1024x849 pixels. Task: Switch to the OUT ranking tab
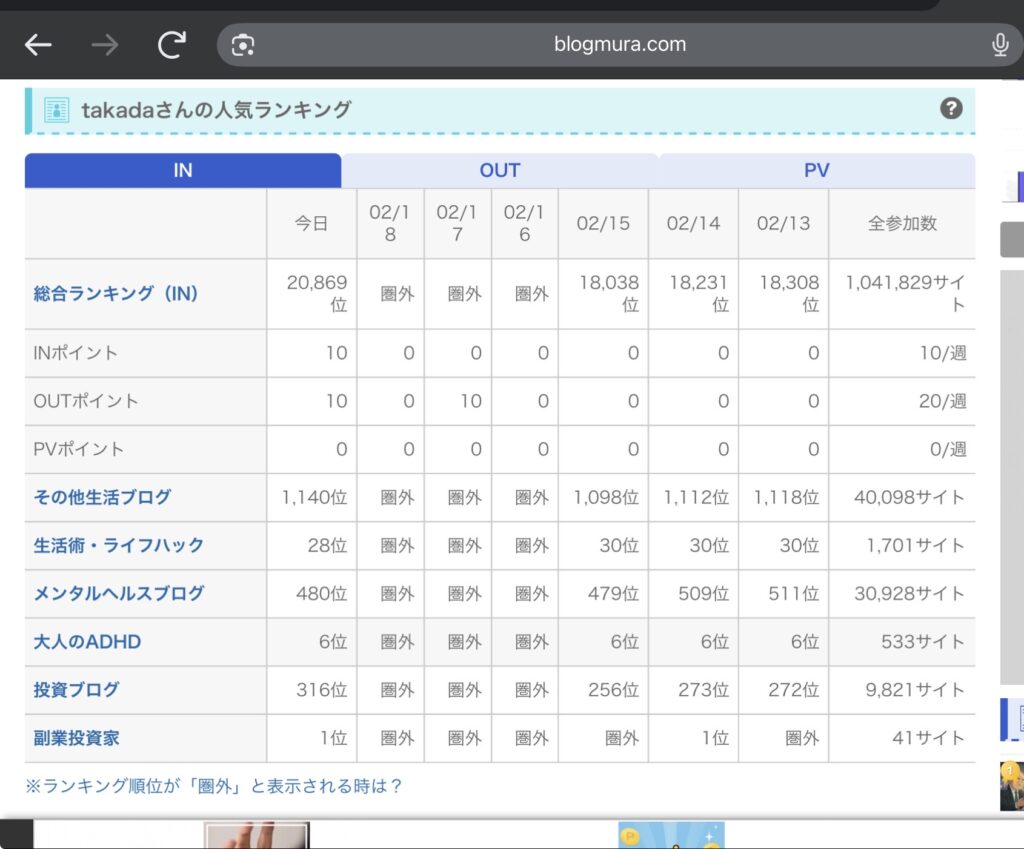pos(499,170)
